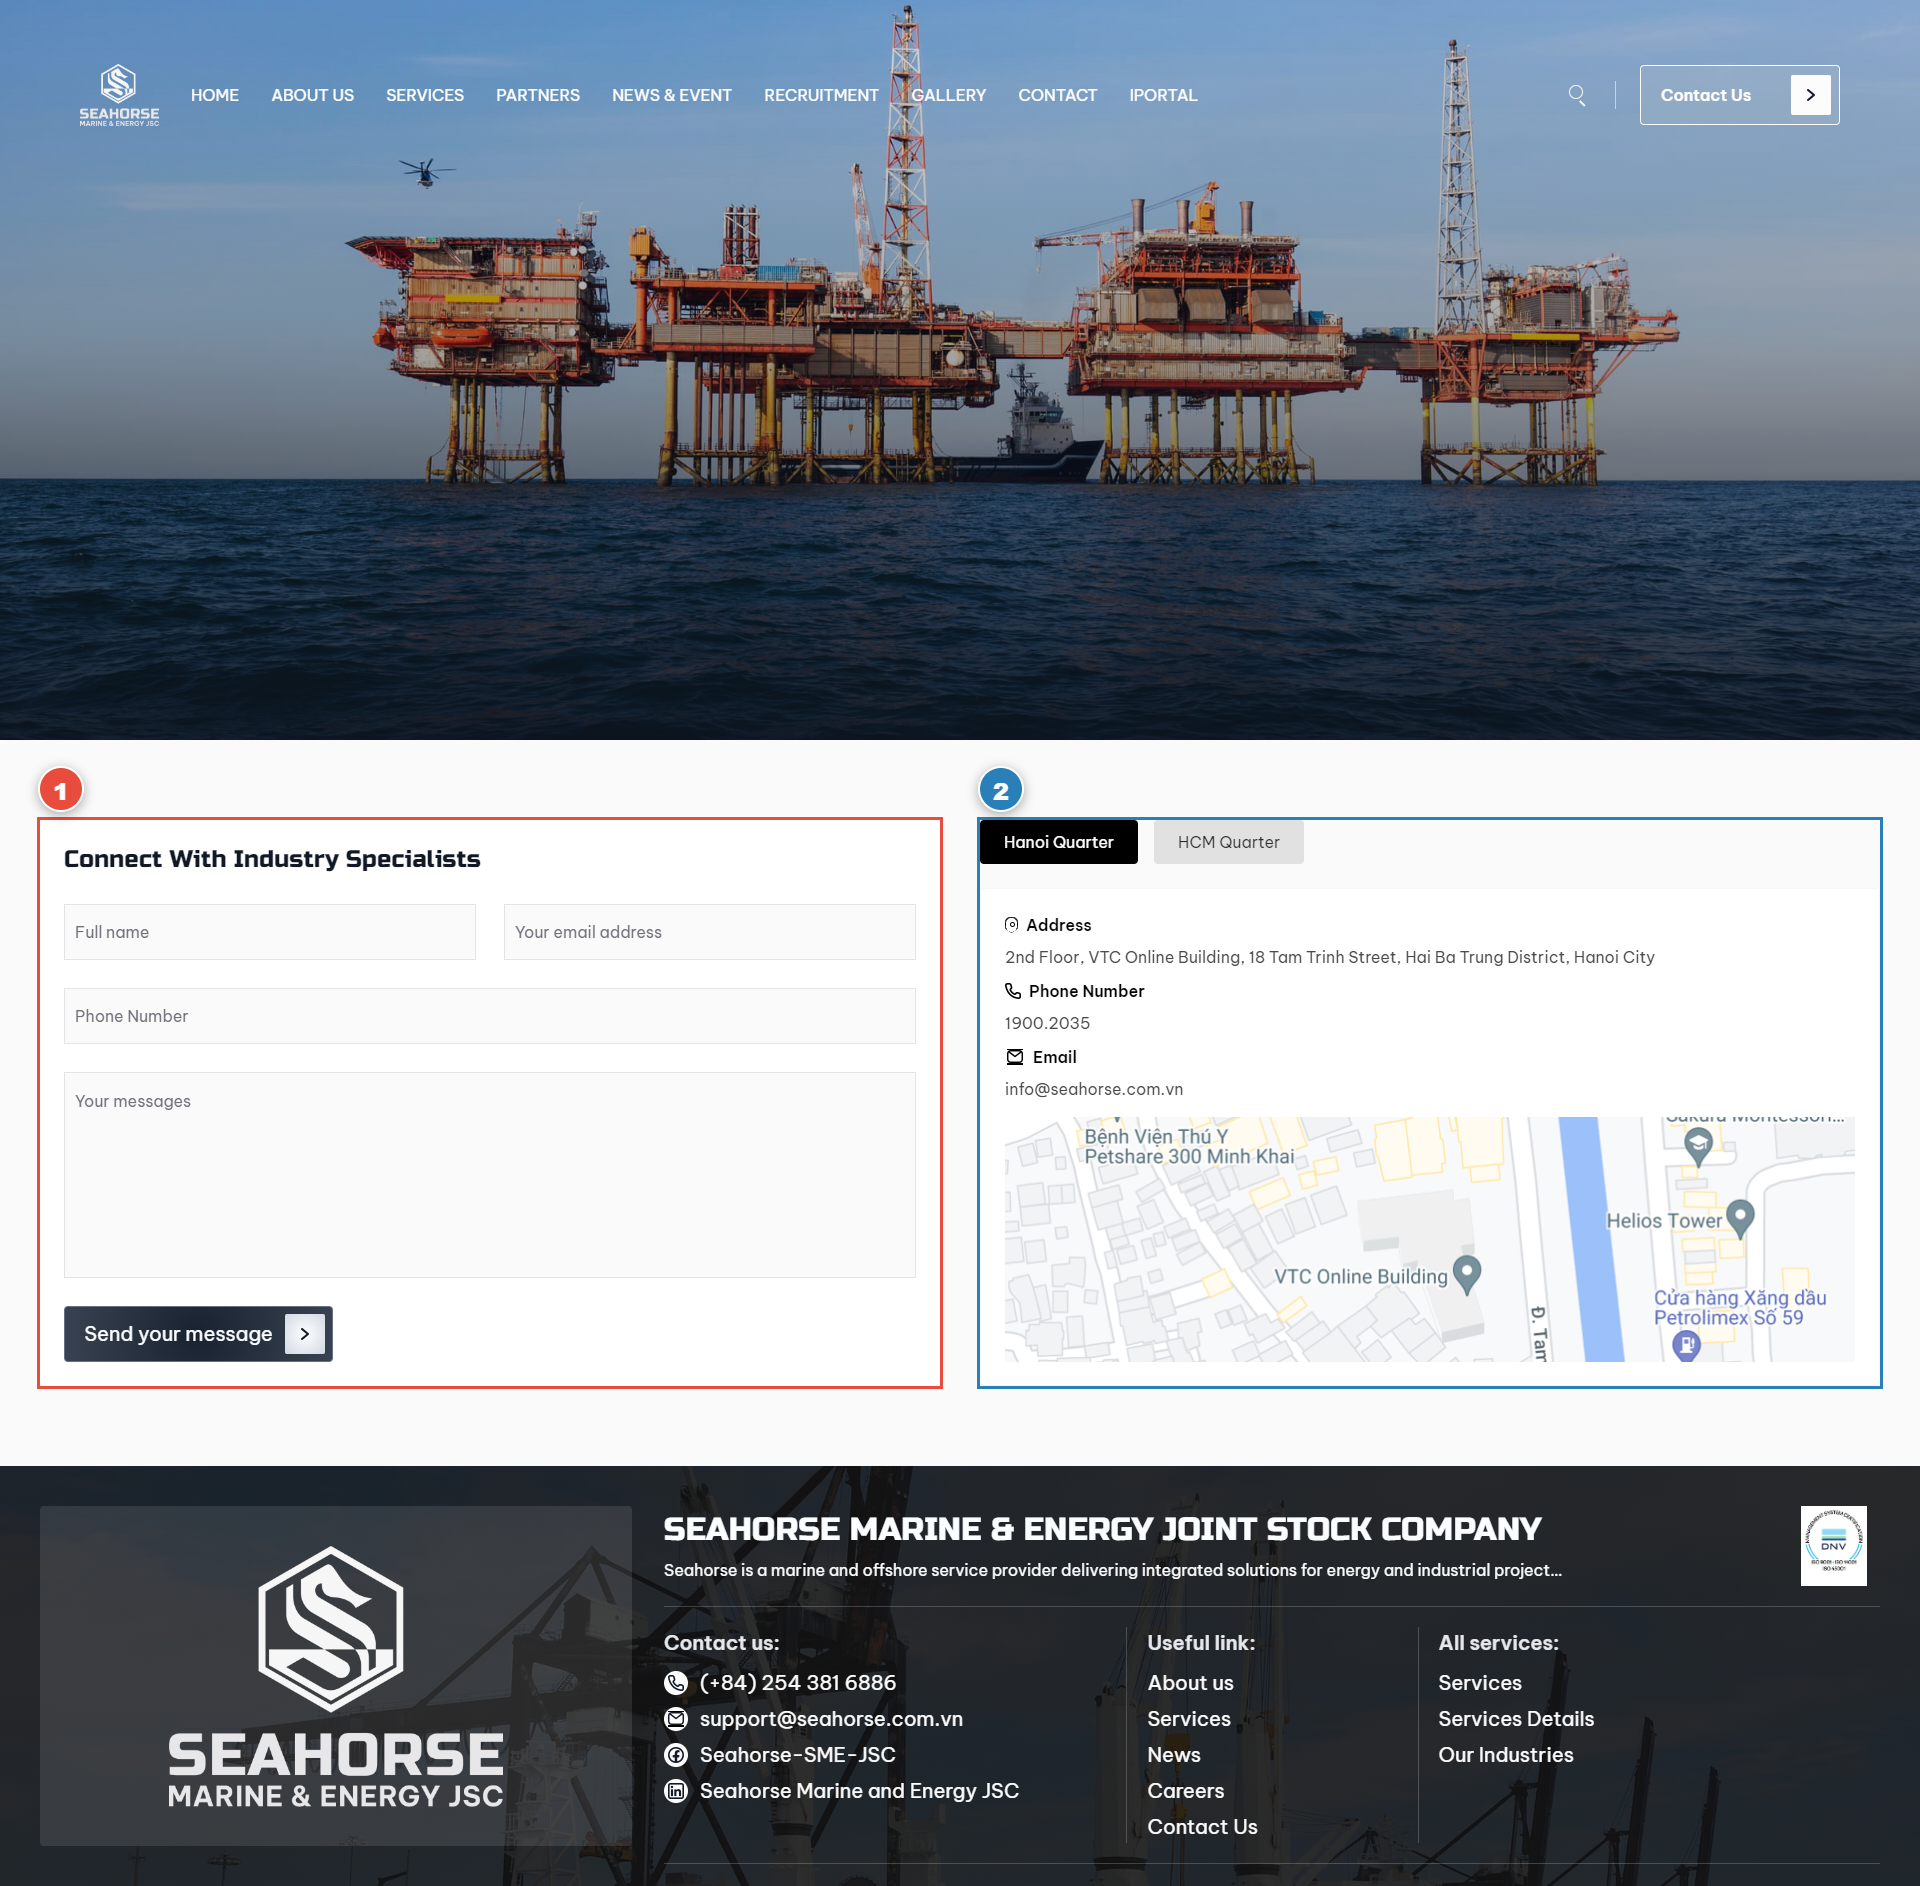This screenshot has height=1886, width=1920.
Task: Open Services link under Useful link
Action: tap(1189, 1719)
